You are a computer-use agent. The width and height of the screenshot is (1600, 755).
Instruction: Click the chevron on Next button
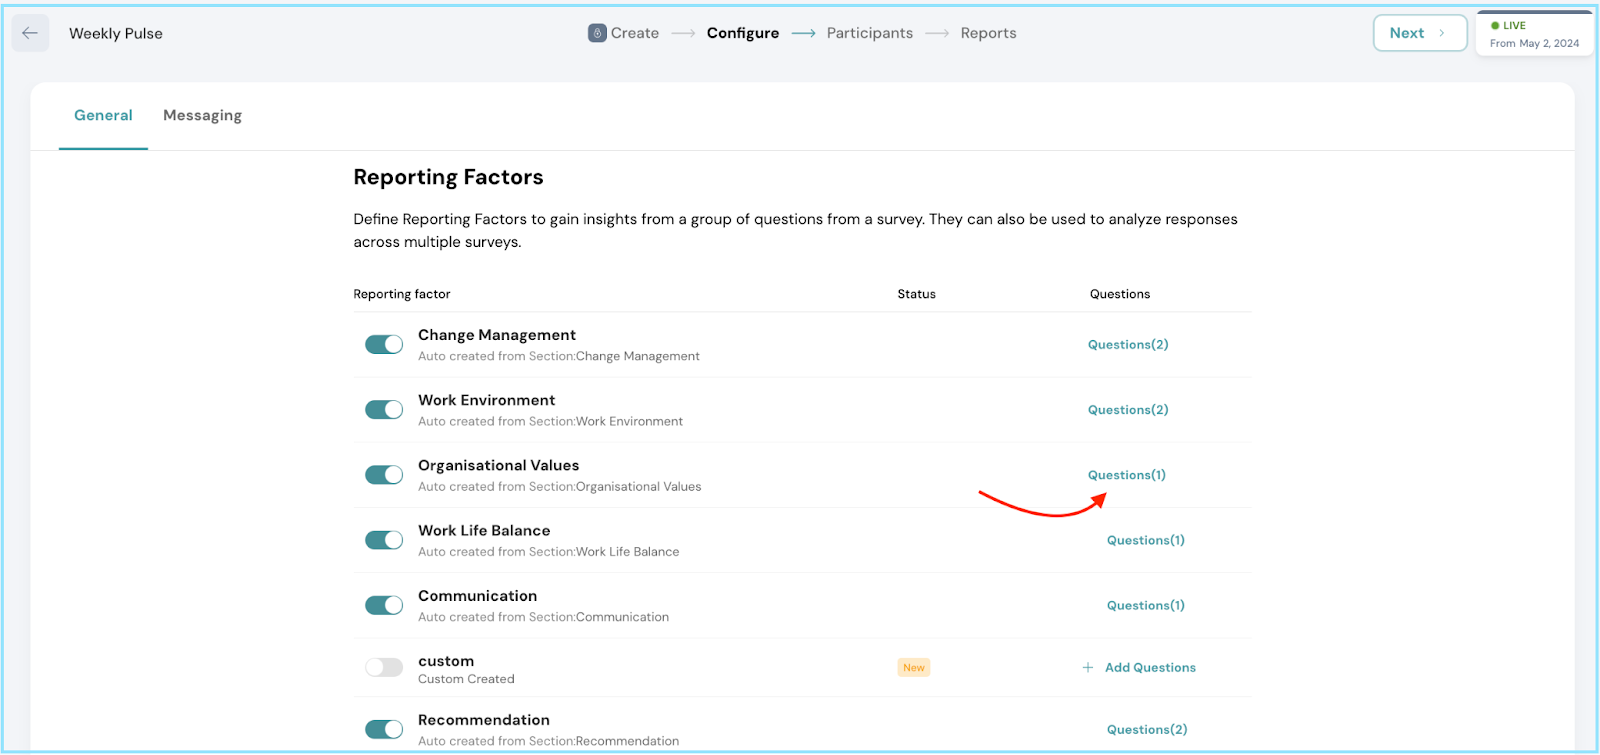(1442, 33)
